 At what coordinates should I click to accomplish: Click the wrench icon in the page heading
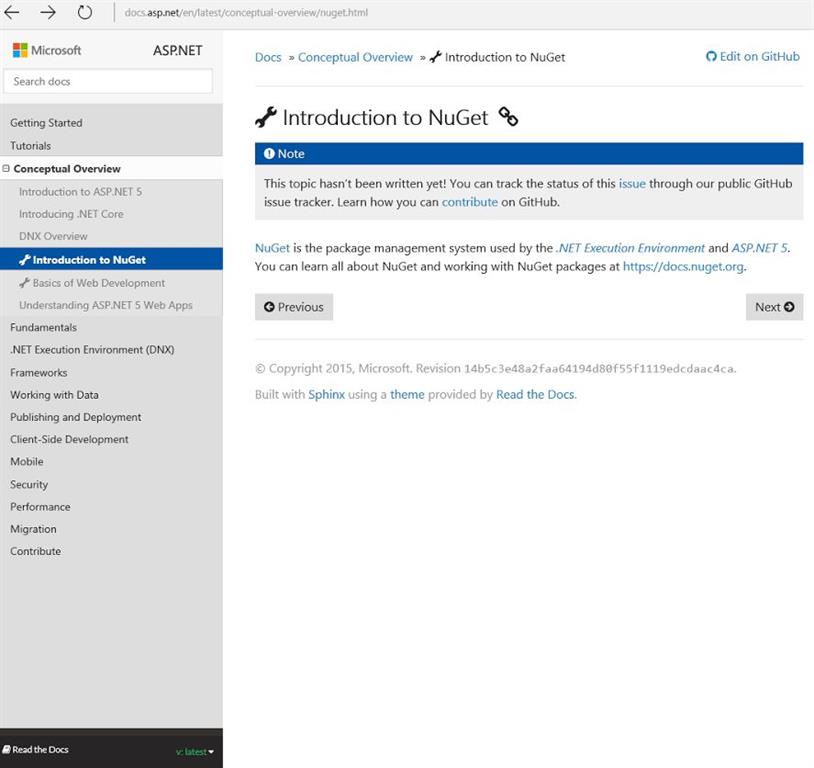tap(266, 117)
